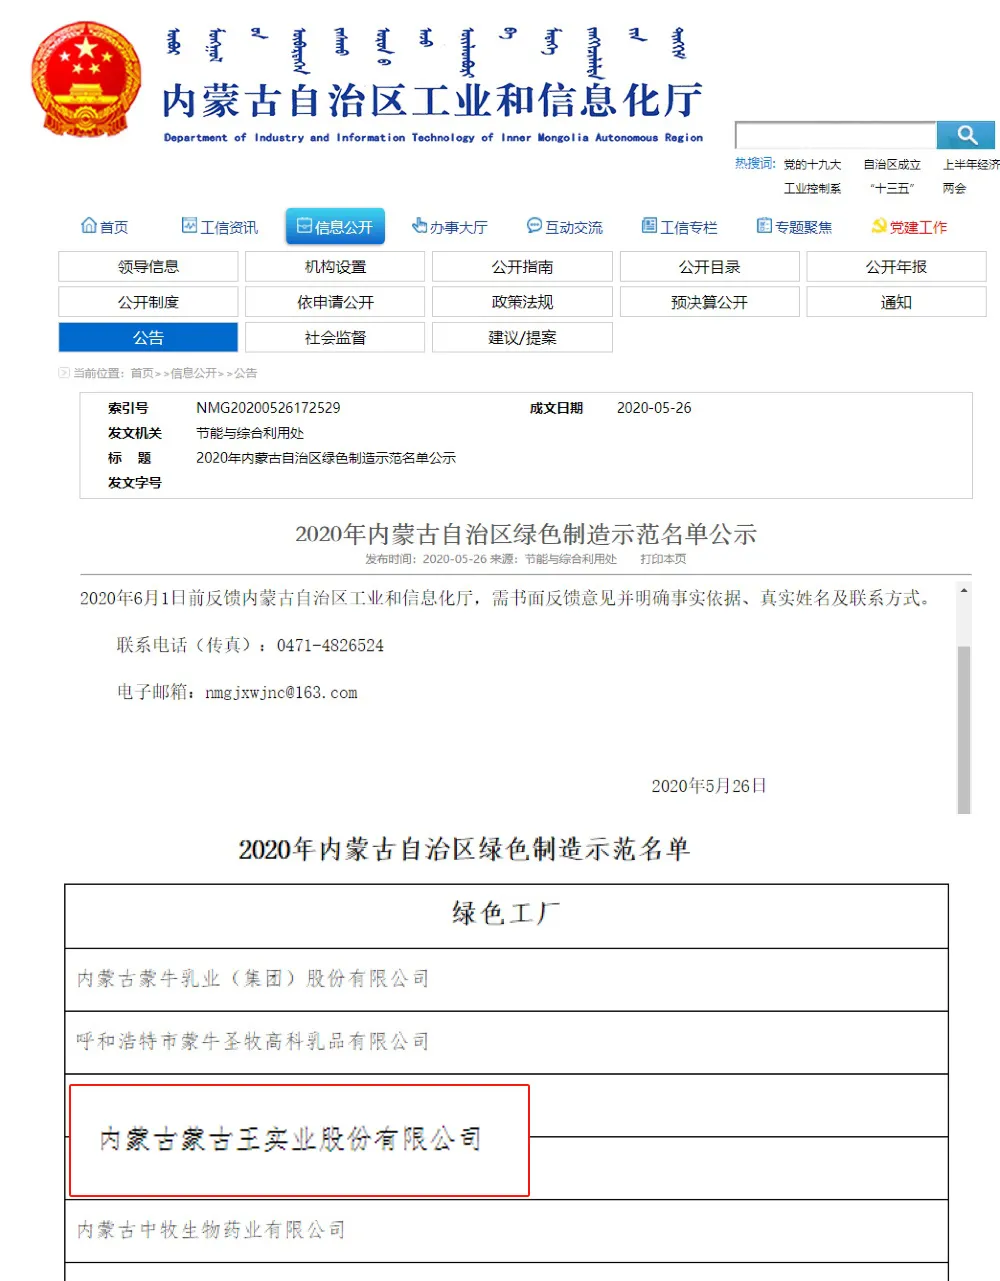Open the 政策法规 submenu item

point(522,302)
